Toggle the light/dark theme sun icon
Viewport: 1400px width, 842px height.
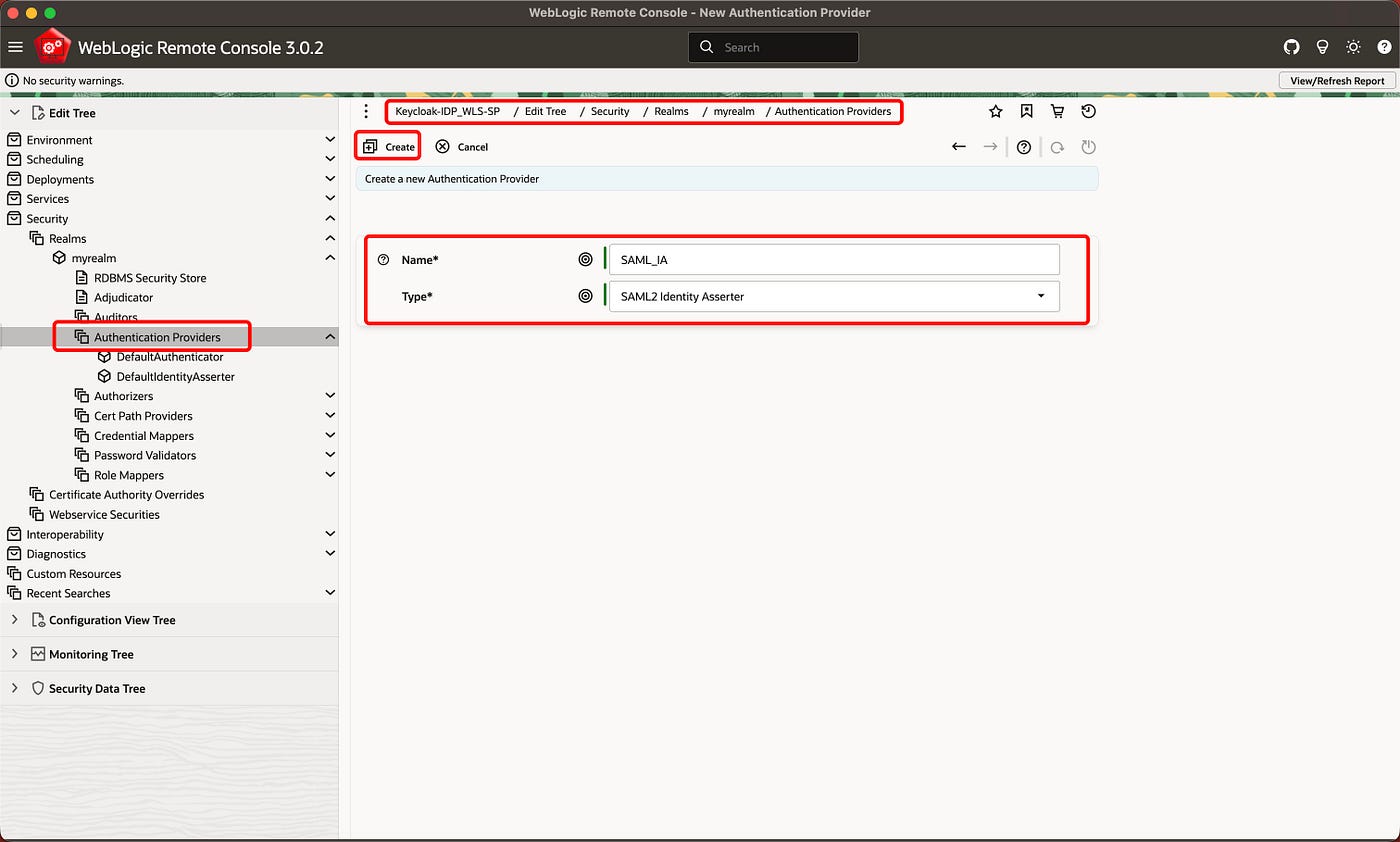1353,47
